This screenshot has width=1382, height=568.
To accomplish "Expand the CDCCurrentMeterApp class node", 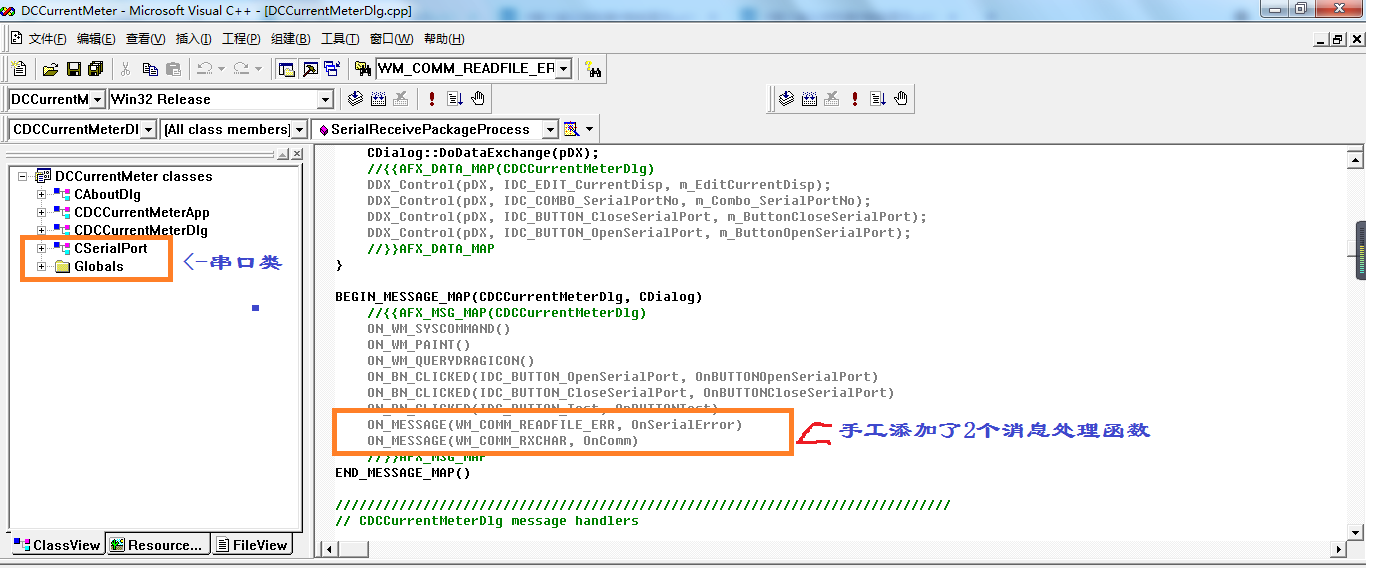I will (42, 212).
